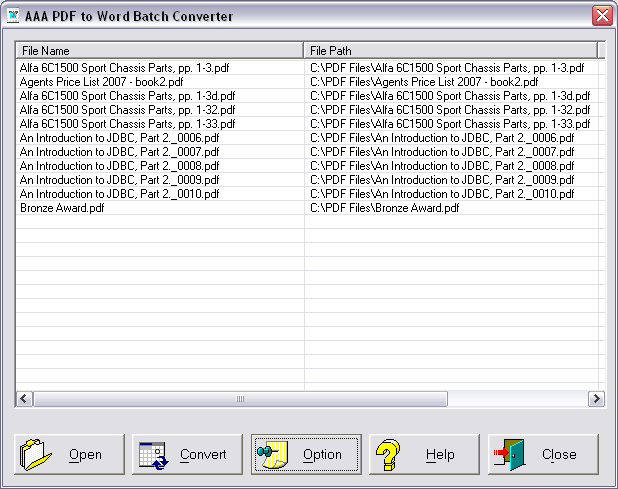Click the horizontal scrollbar left arrow
618x489 pixels.
coord(24,399)
